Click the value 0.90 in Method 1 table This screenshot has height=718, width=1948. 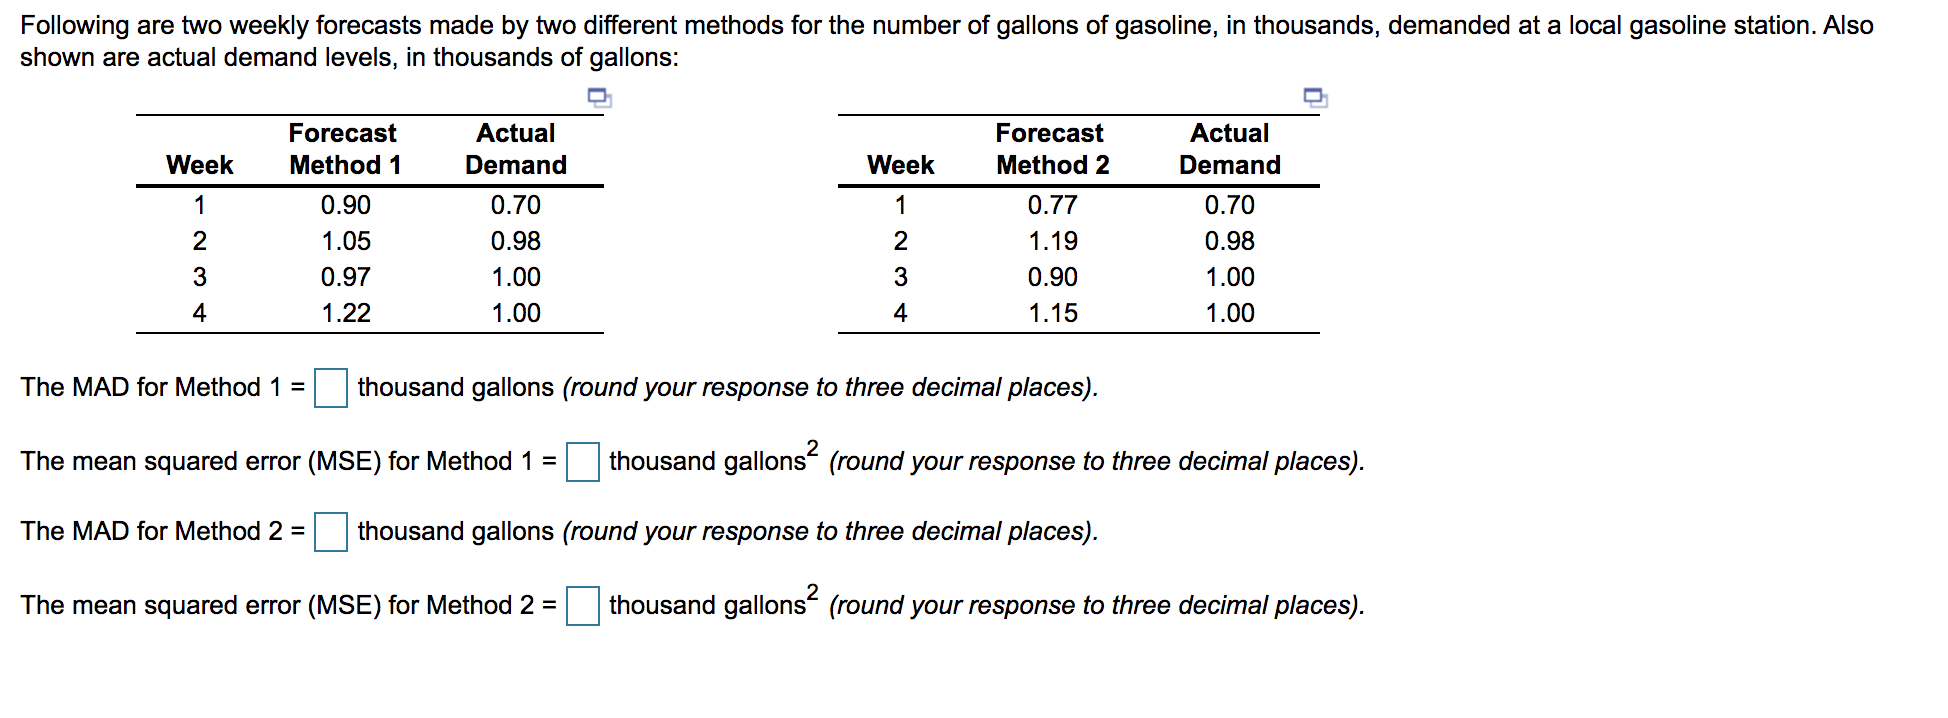point(344,206)
